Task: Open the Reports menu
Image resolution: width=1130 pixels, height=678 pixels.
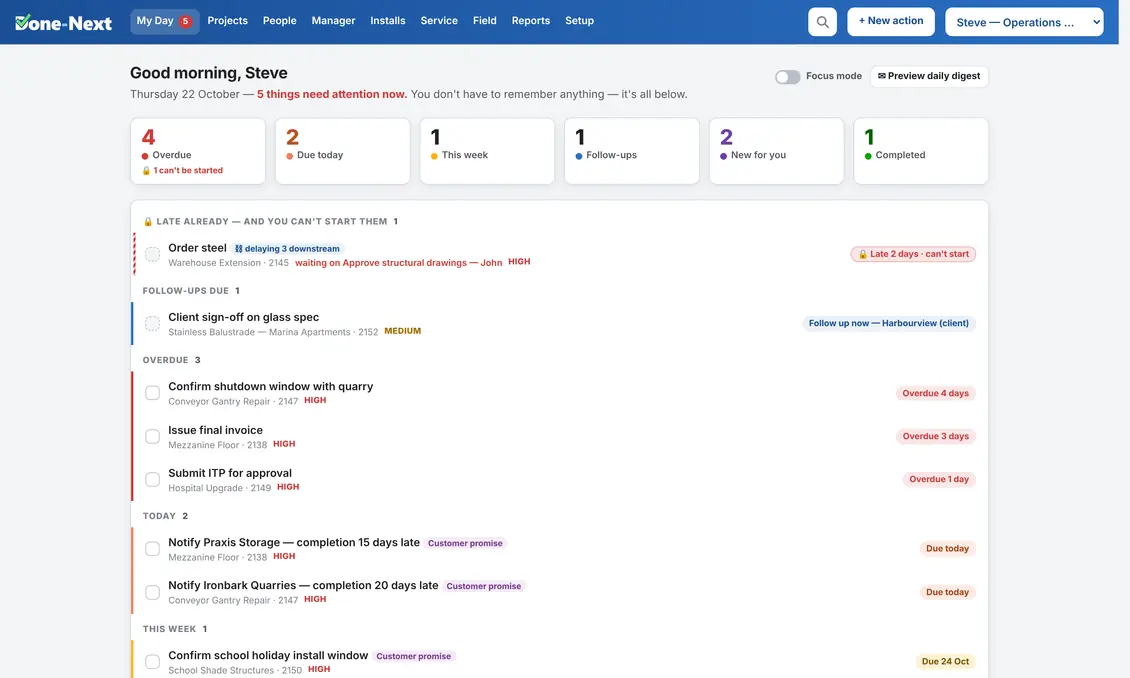Action: [530, 21]
